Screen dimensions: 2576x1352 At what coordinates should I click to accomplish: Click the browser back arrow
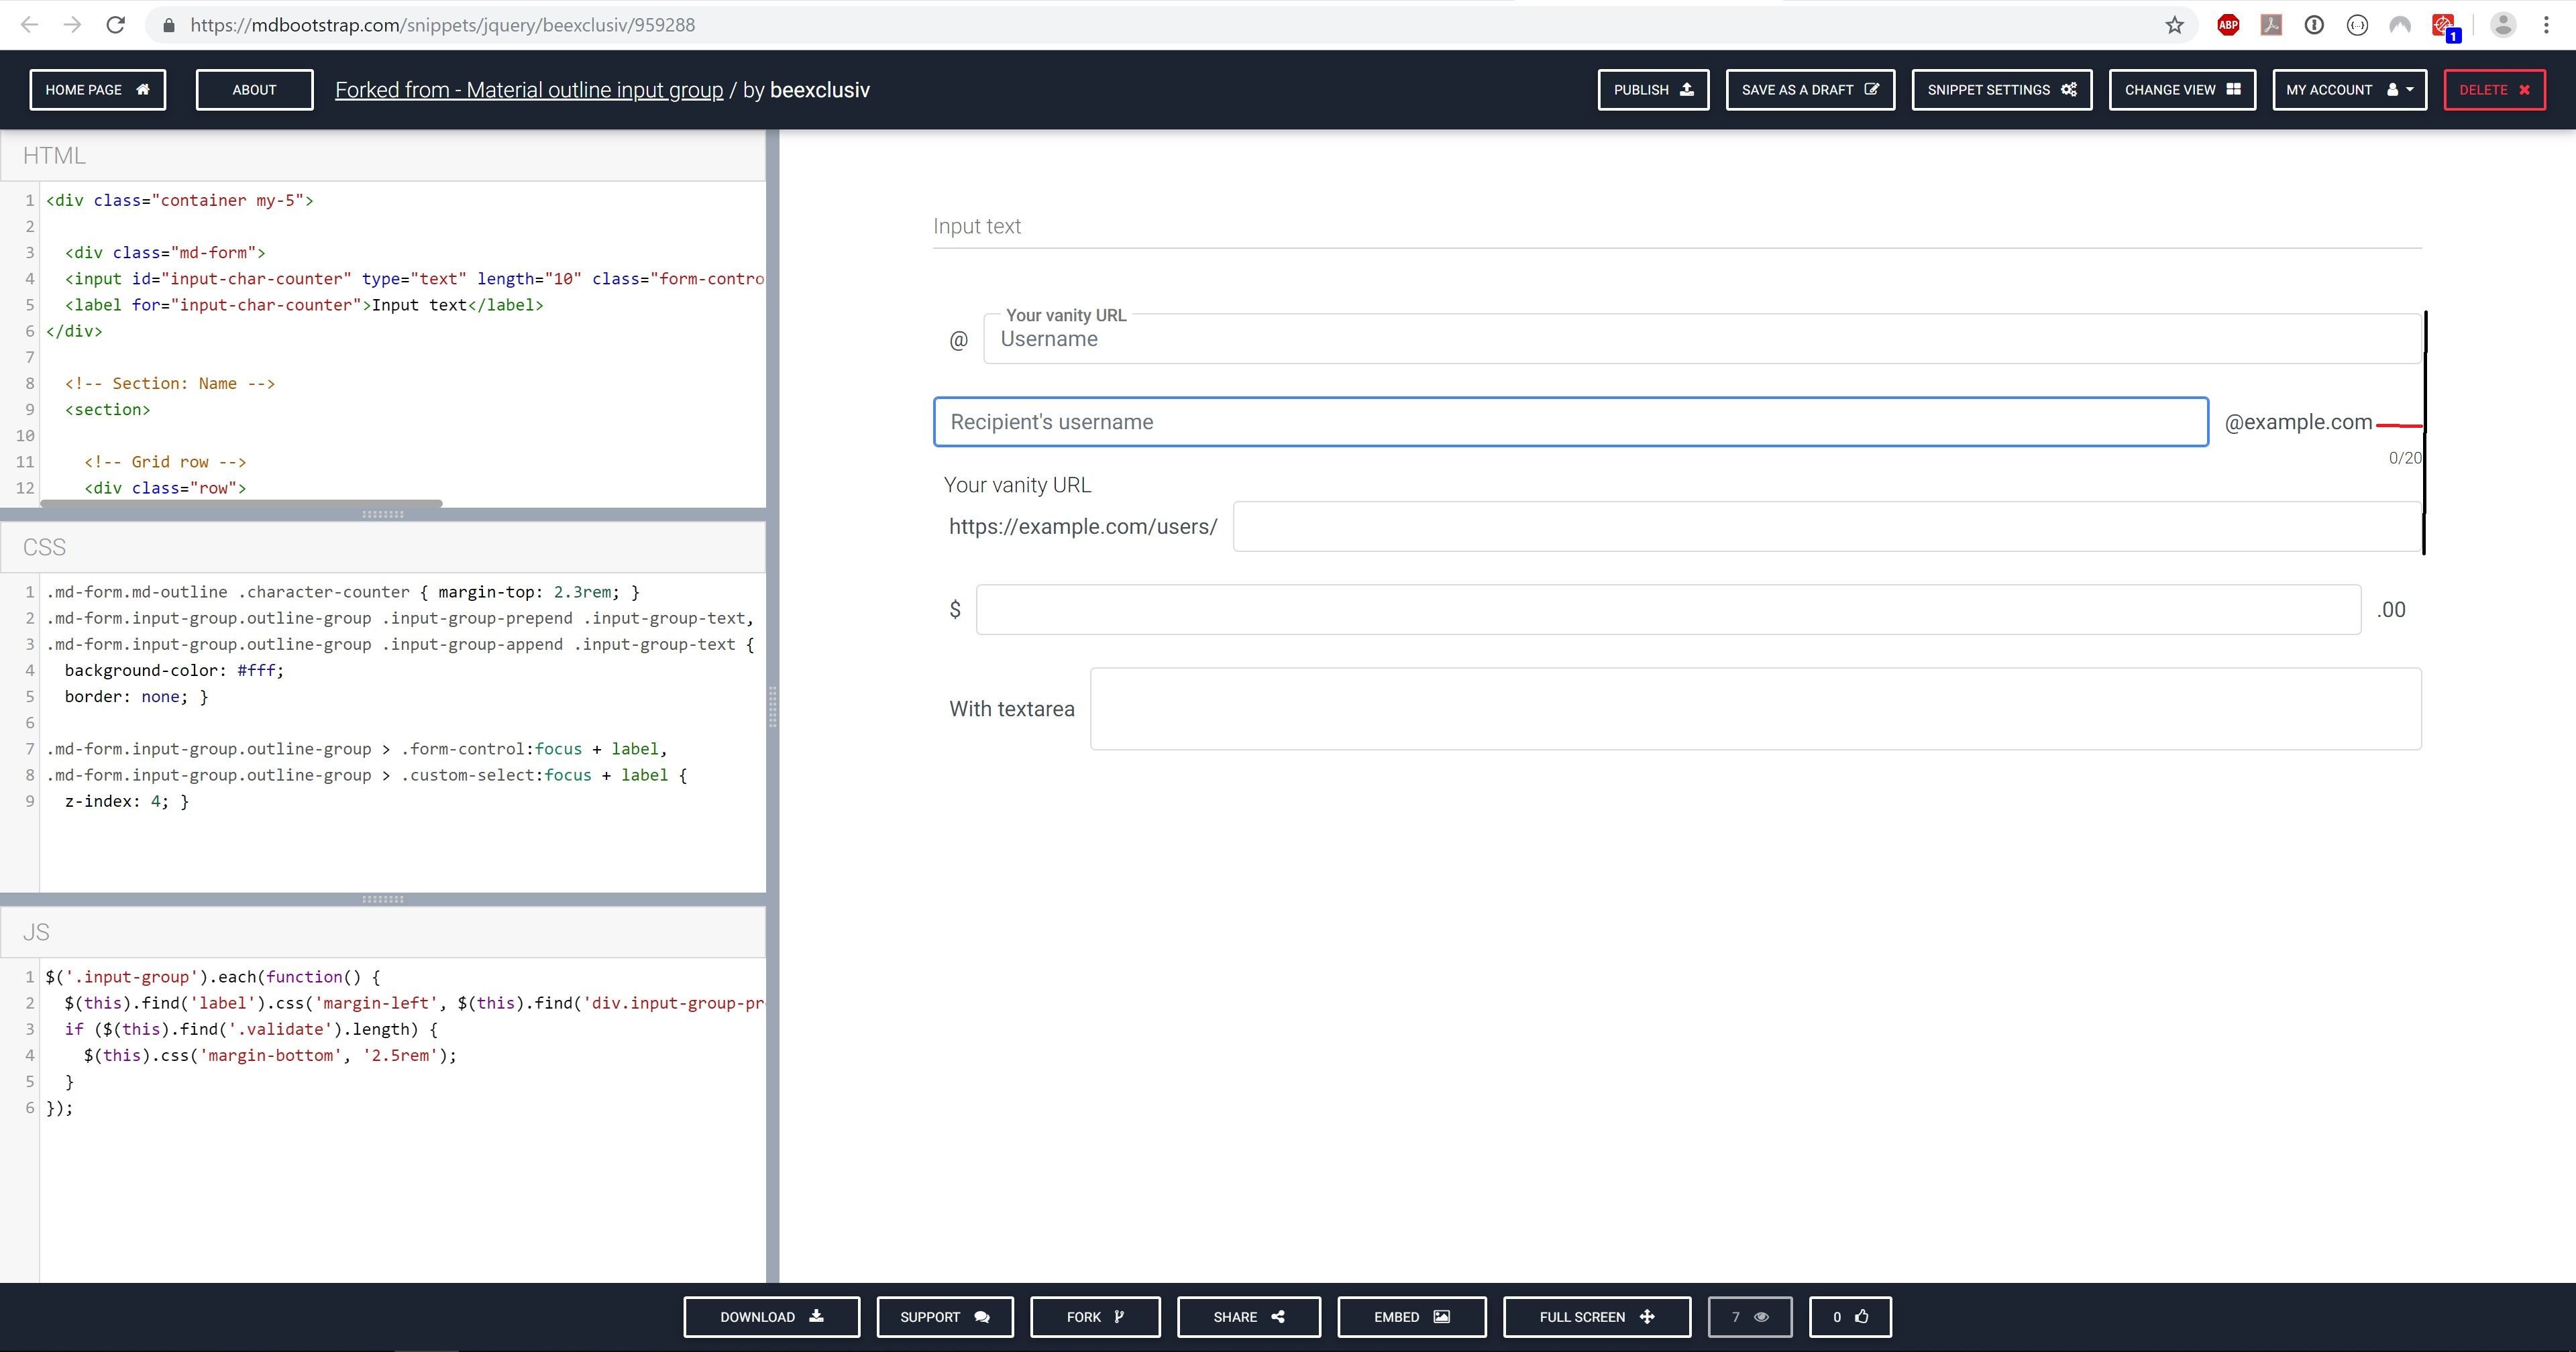pyautogui.click(x=29, y=25)
